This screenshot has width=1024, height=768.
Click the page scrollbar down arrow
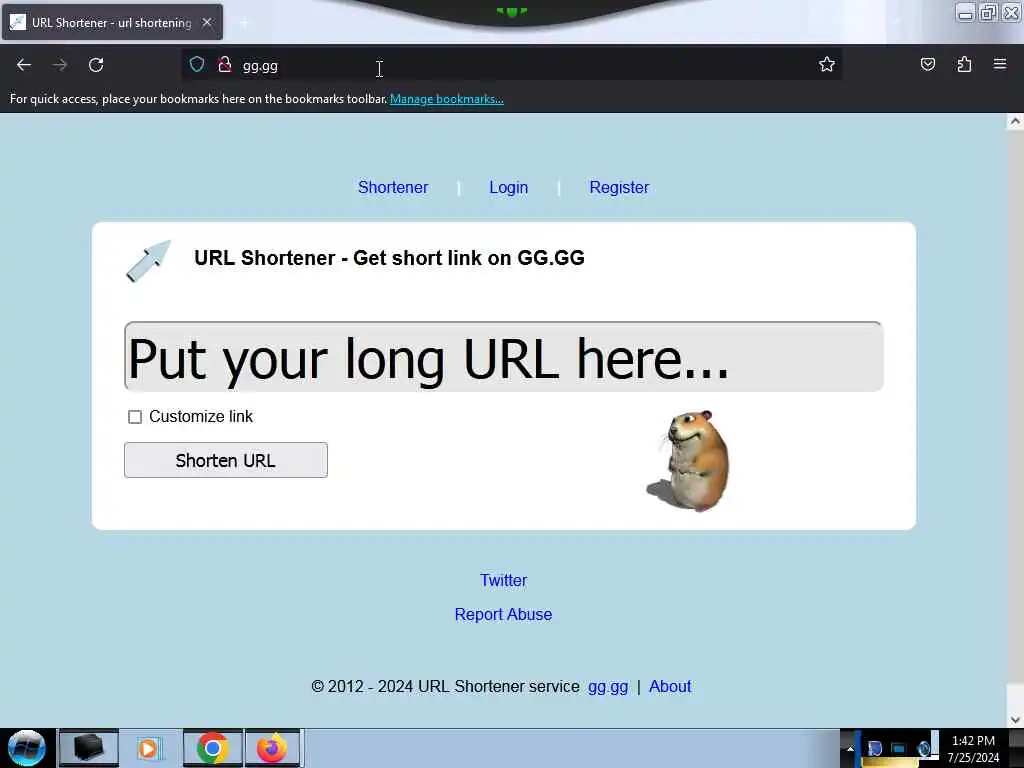point(1015,720)
